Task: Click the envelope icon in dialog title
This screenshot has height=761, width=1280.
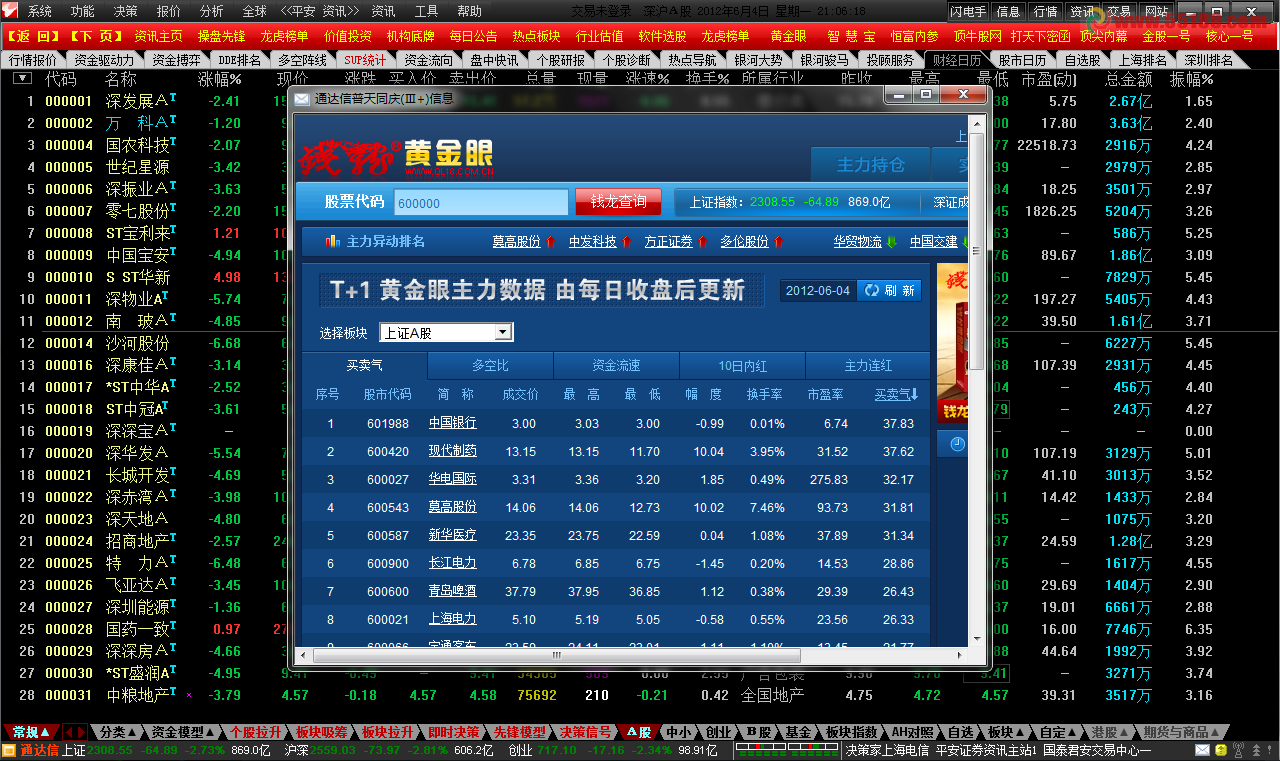Action: 302,98
